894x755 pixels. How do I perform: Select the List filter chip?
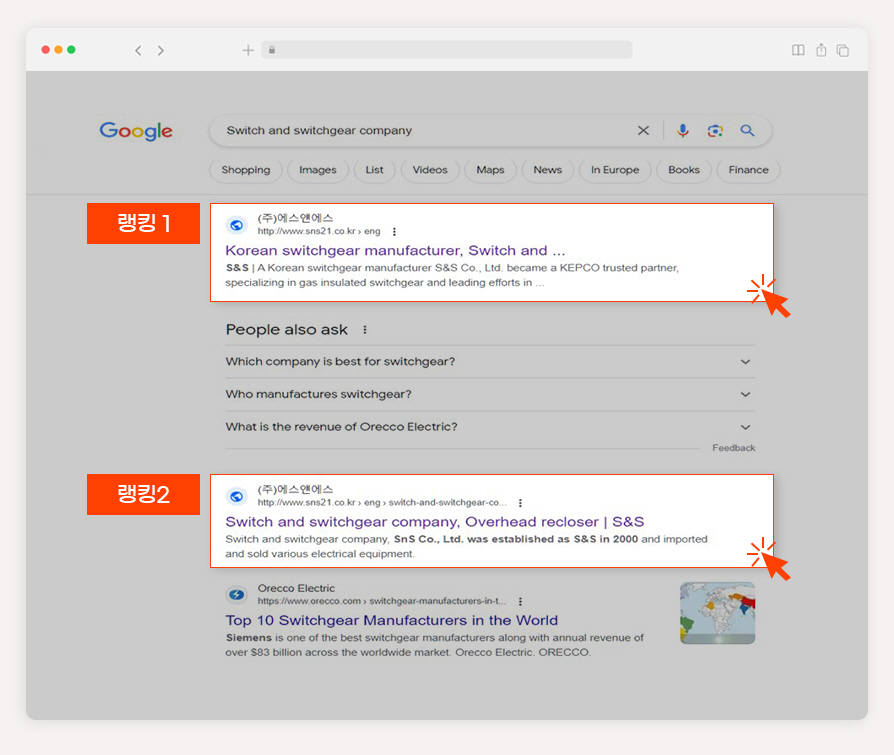(x=375, y=170)
